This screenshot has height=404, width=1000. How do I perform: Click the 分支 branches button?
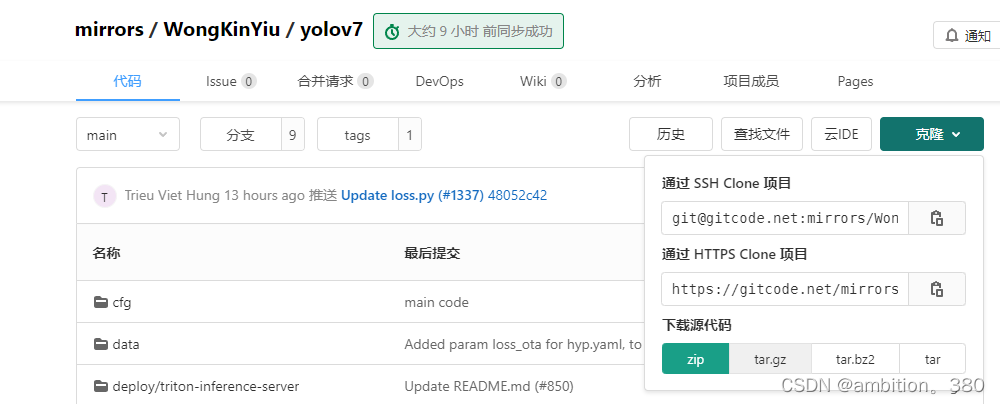tap(240, 135)
